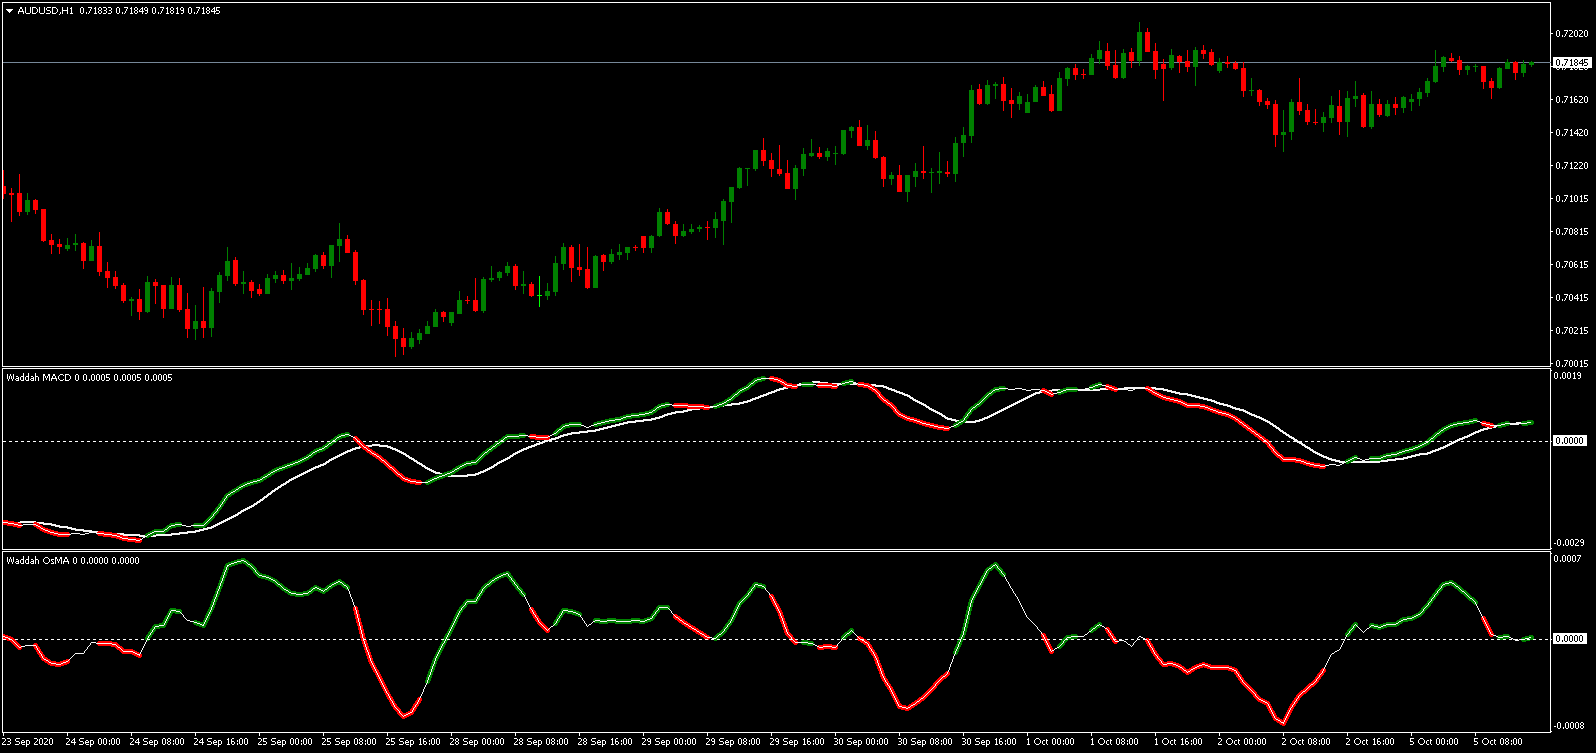Viewport: 1596px width, 753px height.
Task: Click the 30 Sep 16:00 time label
Action: [989, 742]
